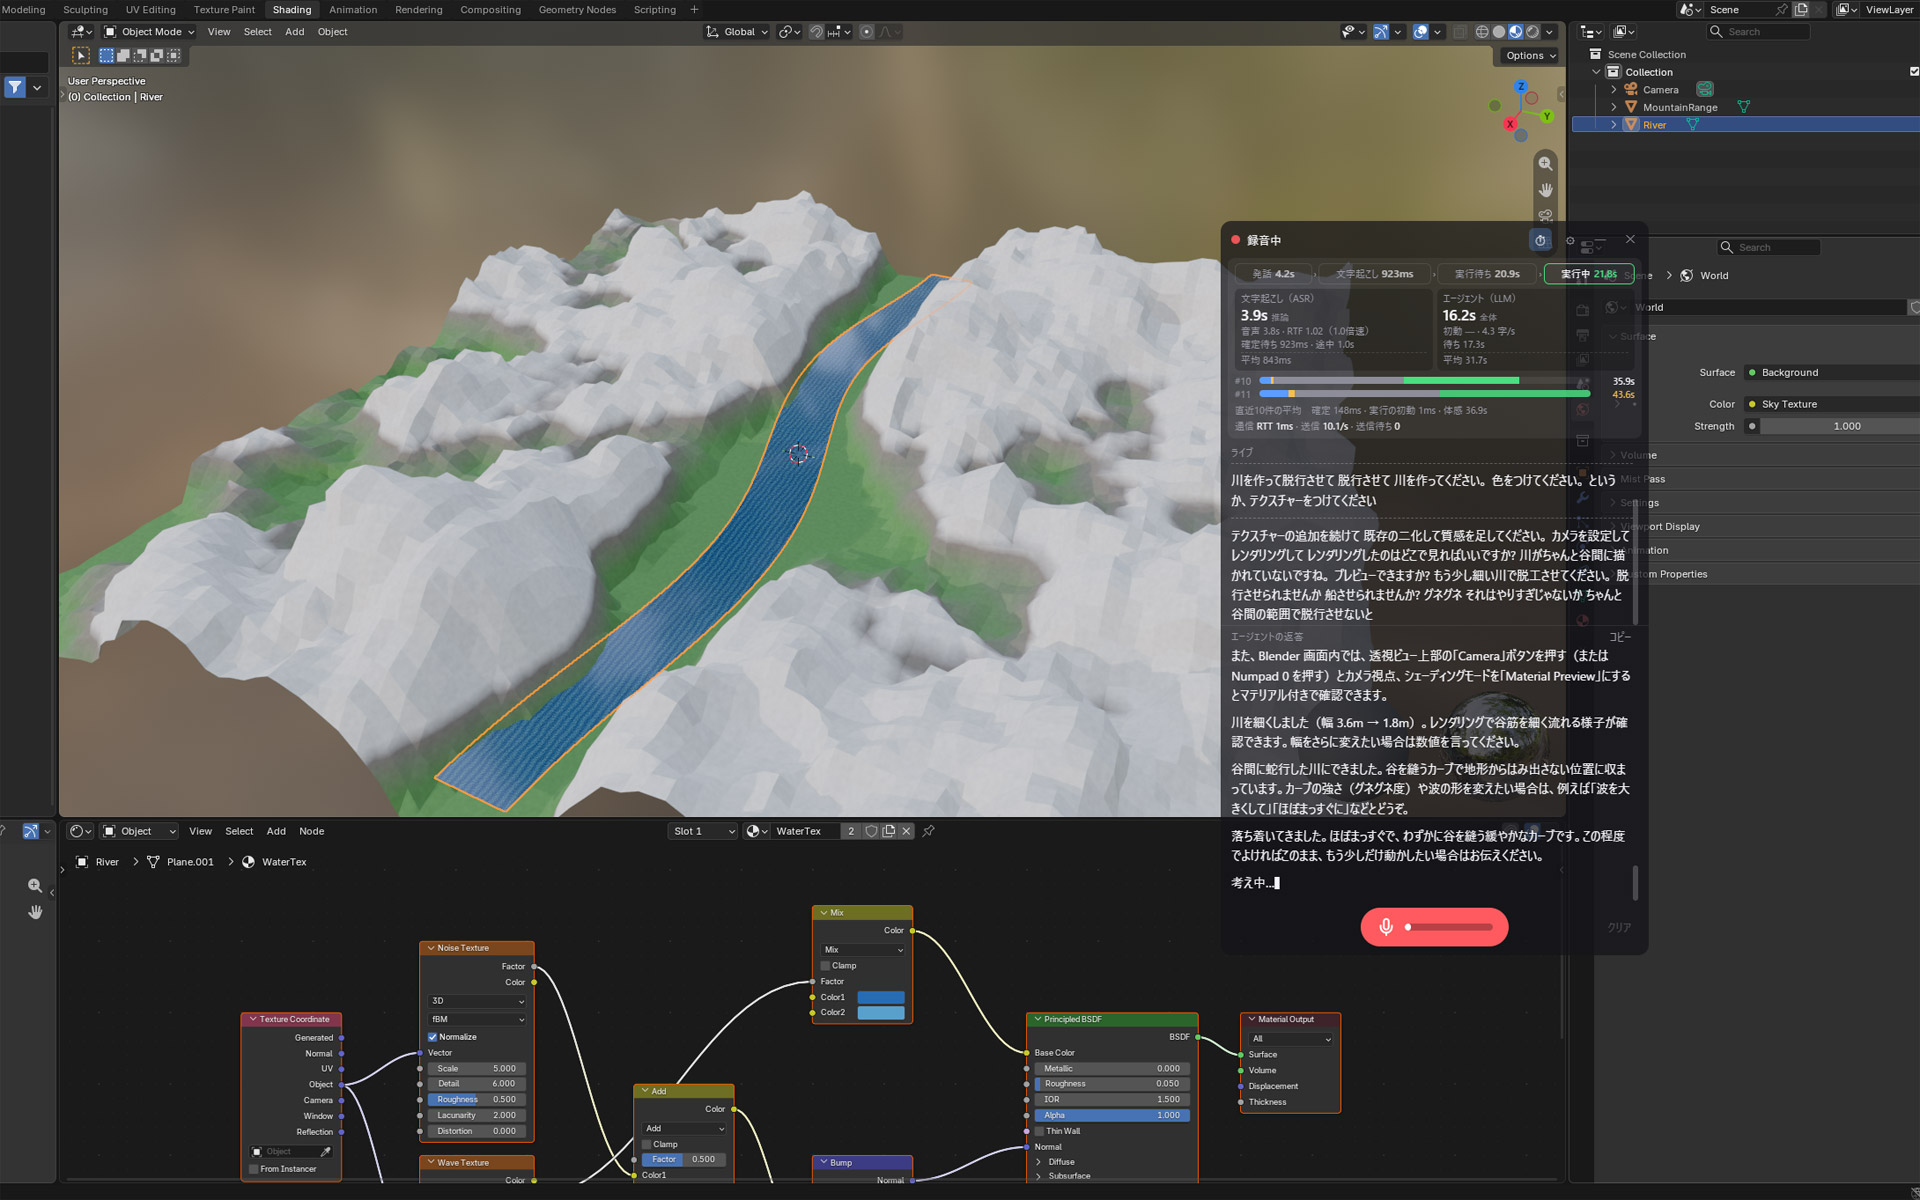Click the viewport pan hand icon

(x=1545, y=190)
